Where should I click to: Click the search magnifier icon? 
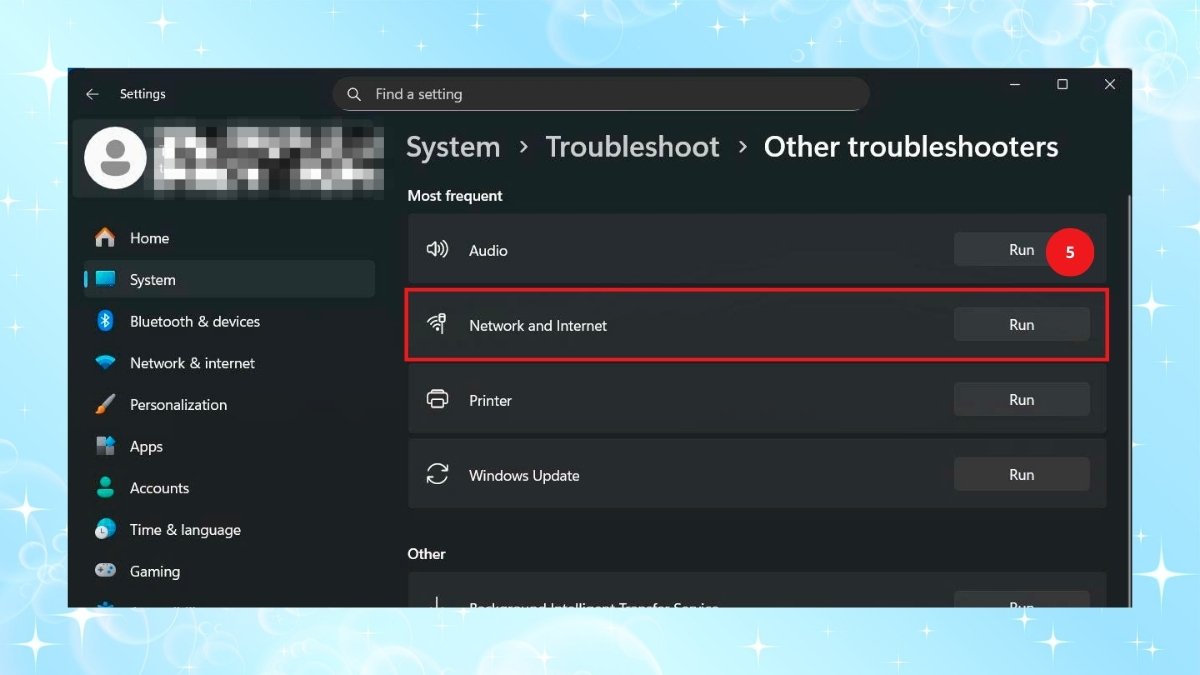point(353,93)
